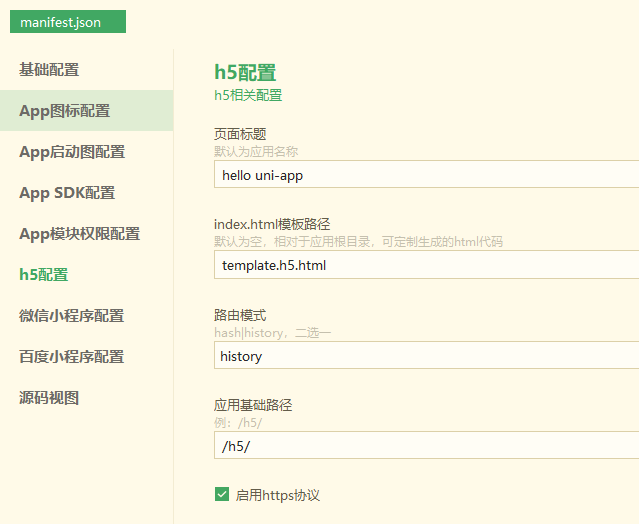The height and width of the screenshot is (524, 639).
Task: Click the 启用https协议 label text
Action: (x=277, y=495)
